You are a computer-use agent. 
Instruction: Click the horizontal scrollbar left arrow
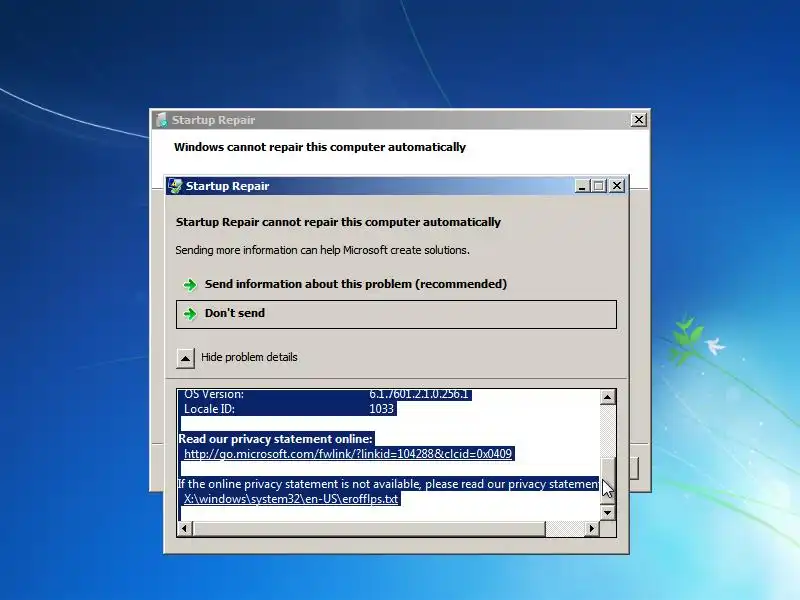click(185, 529)
